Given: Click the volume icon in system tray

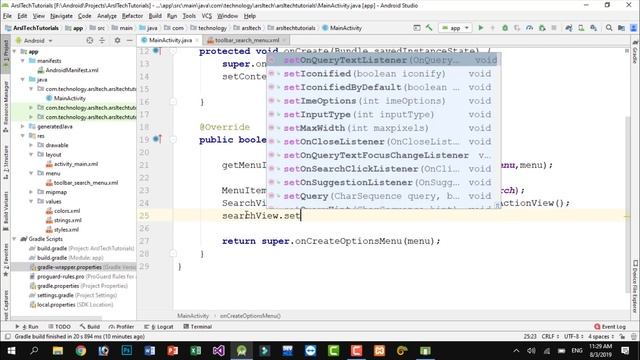Looking at the screenshot, I should [x=531, y=351].
